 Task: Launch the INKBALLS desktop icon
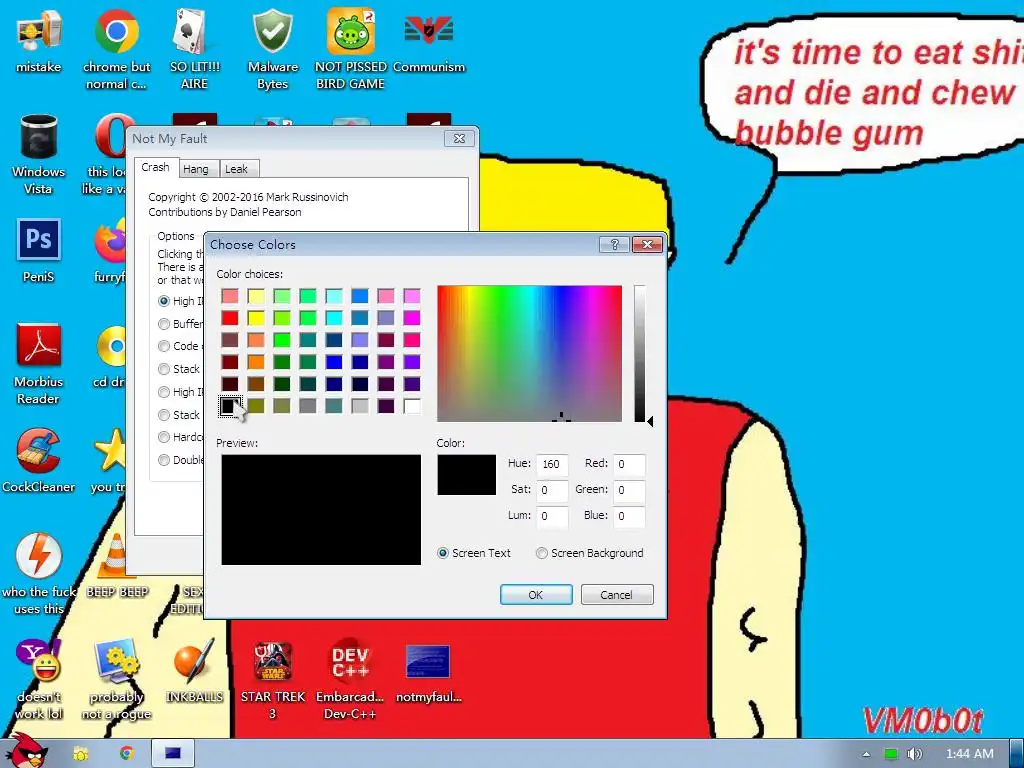coord(194,671)
